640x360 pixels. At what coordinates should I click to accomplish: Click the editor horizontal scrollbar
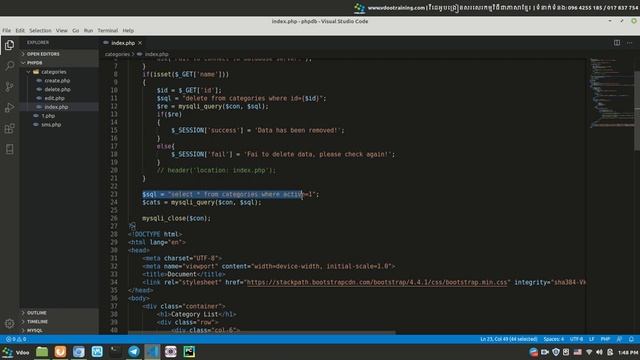tap(261, 333)
